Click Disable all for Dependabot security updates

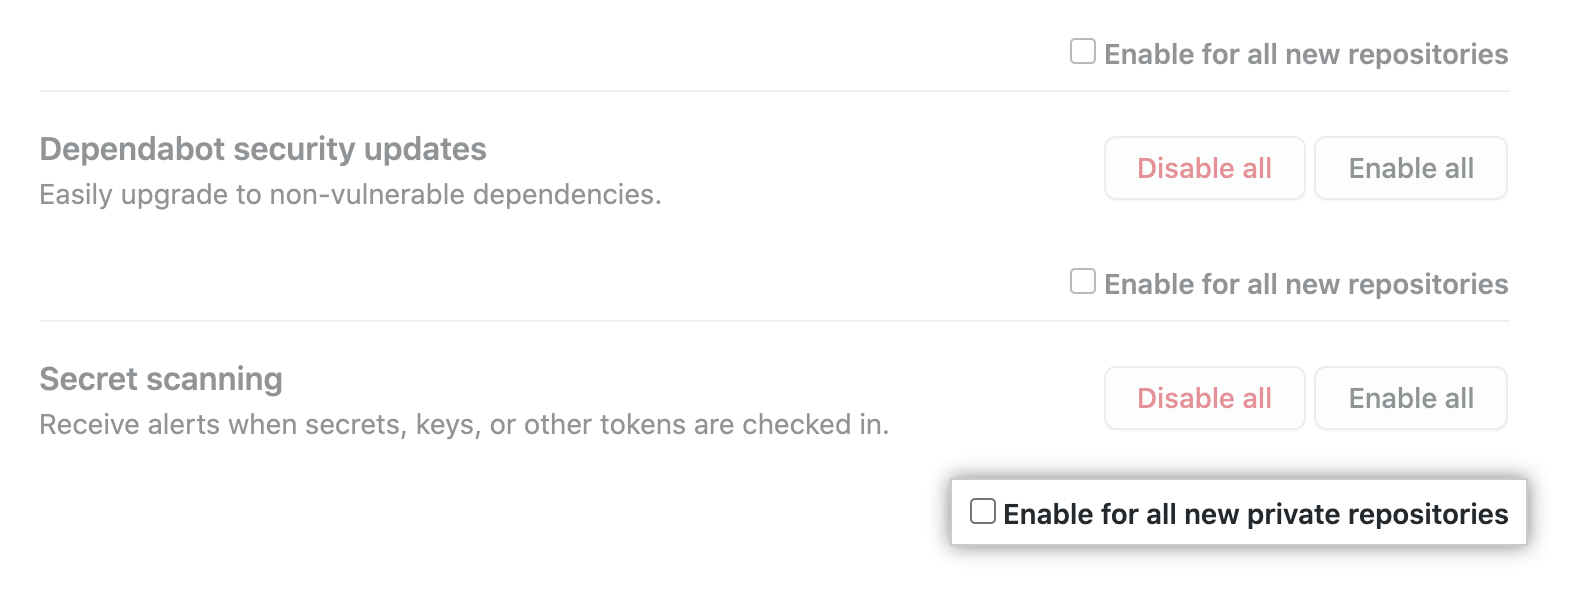(x=1204, y=168)
